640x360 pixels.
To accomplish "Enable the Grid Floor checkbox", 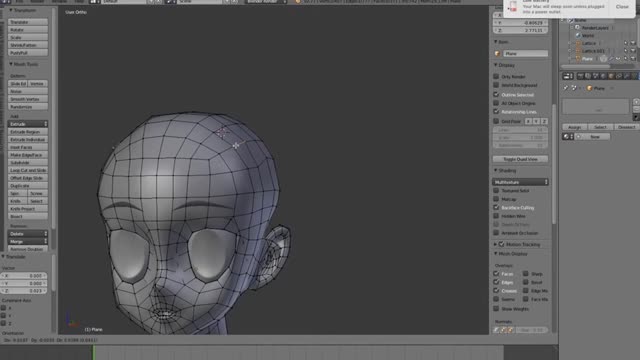I will coord(496,121).
